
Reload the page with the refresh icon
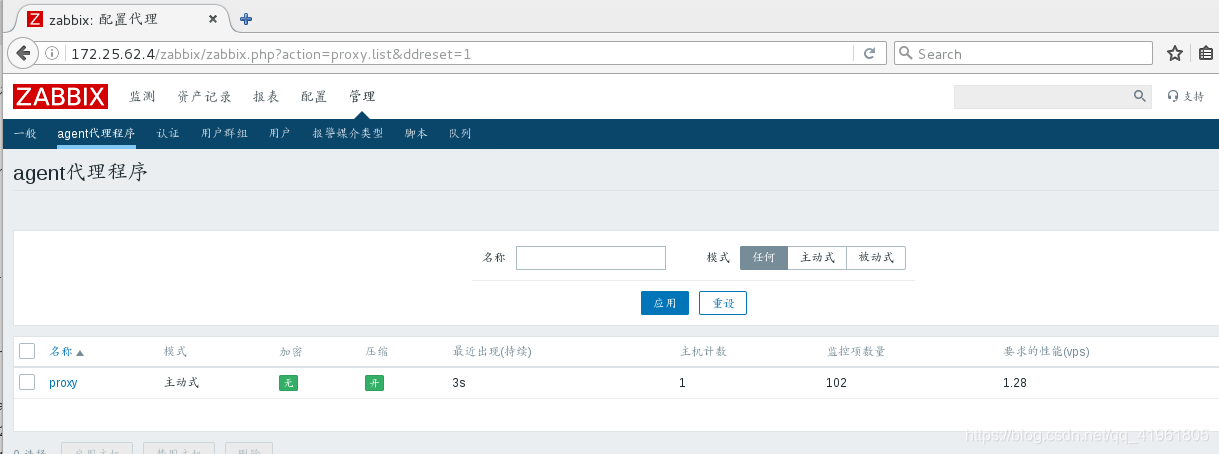point(869,54)
